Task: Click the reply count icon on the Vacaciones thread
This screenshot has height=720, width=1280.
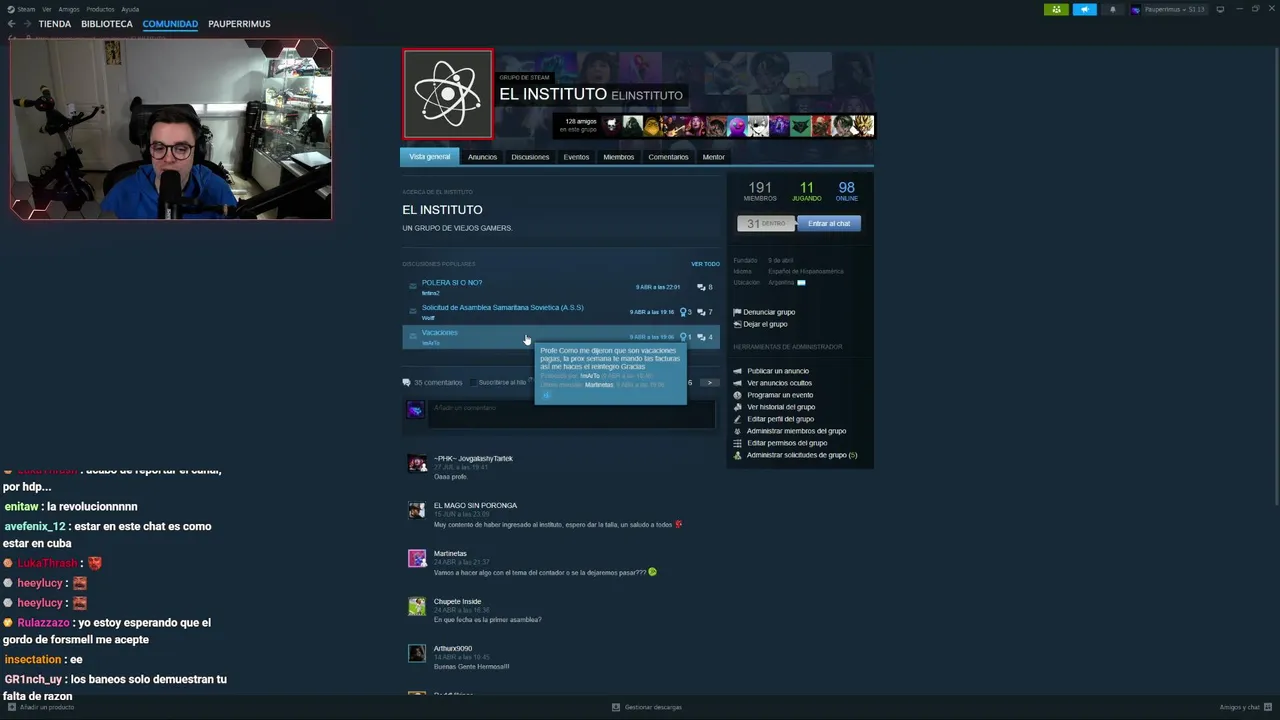Action: point(701,337)
